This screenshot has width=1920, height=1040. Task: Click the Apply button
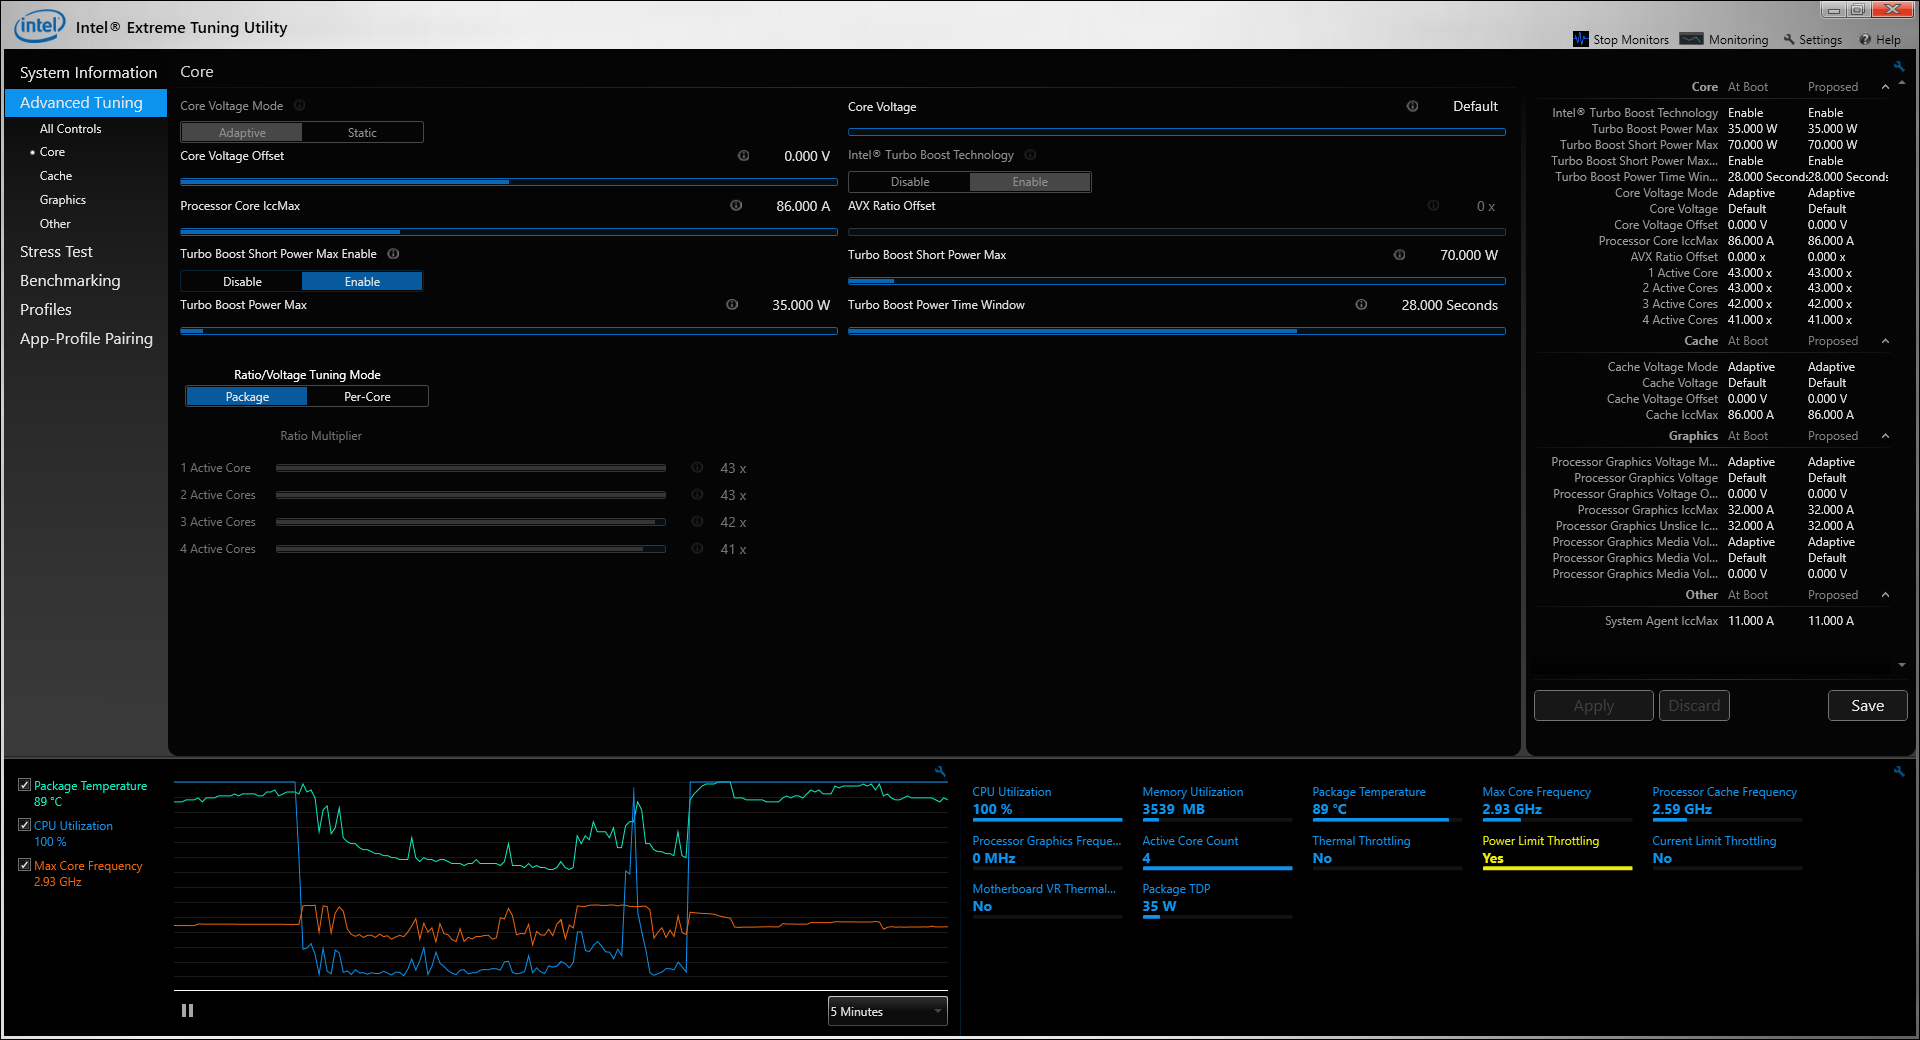1593,705
